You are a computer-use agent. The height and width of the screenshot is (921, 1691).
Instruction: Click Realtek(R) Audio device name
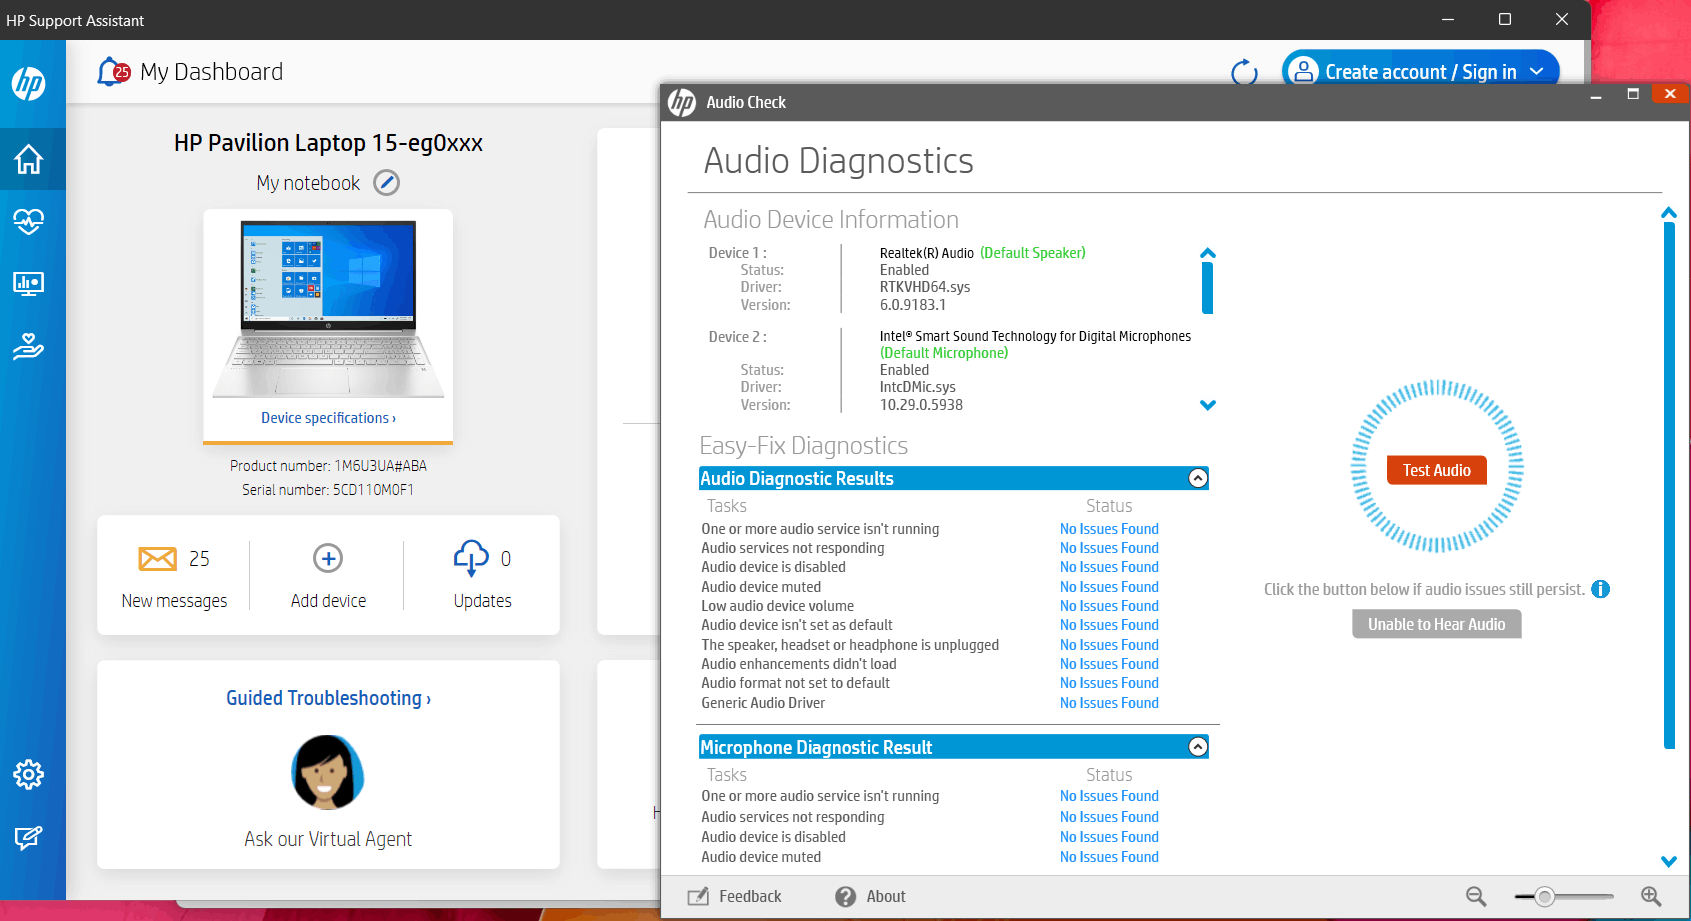927,253
